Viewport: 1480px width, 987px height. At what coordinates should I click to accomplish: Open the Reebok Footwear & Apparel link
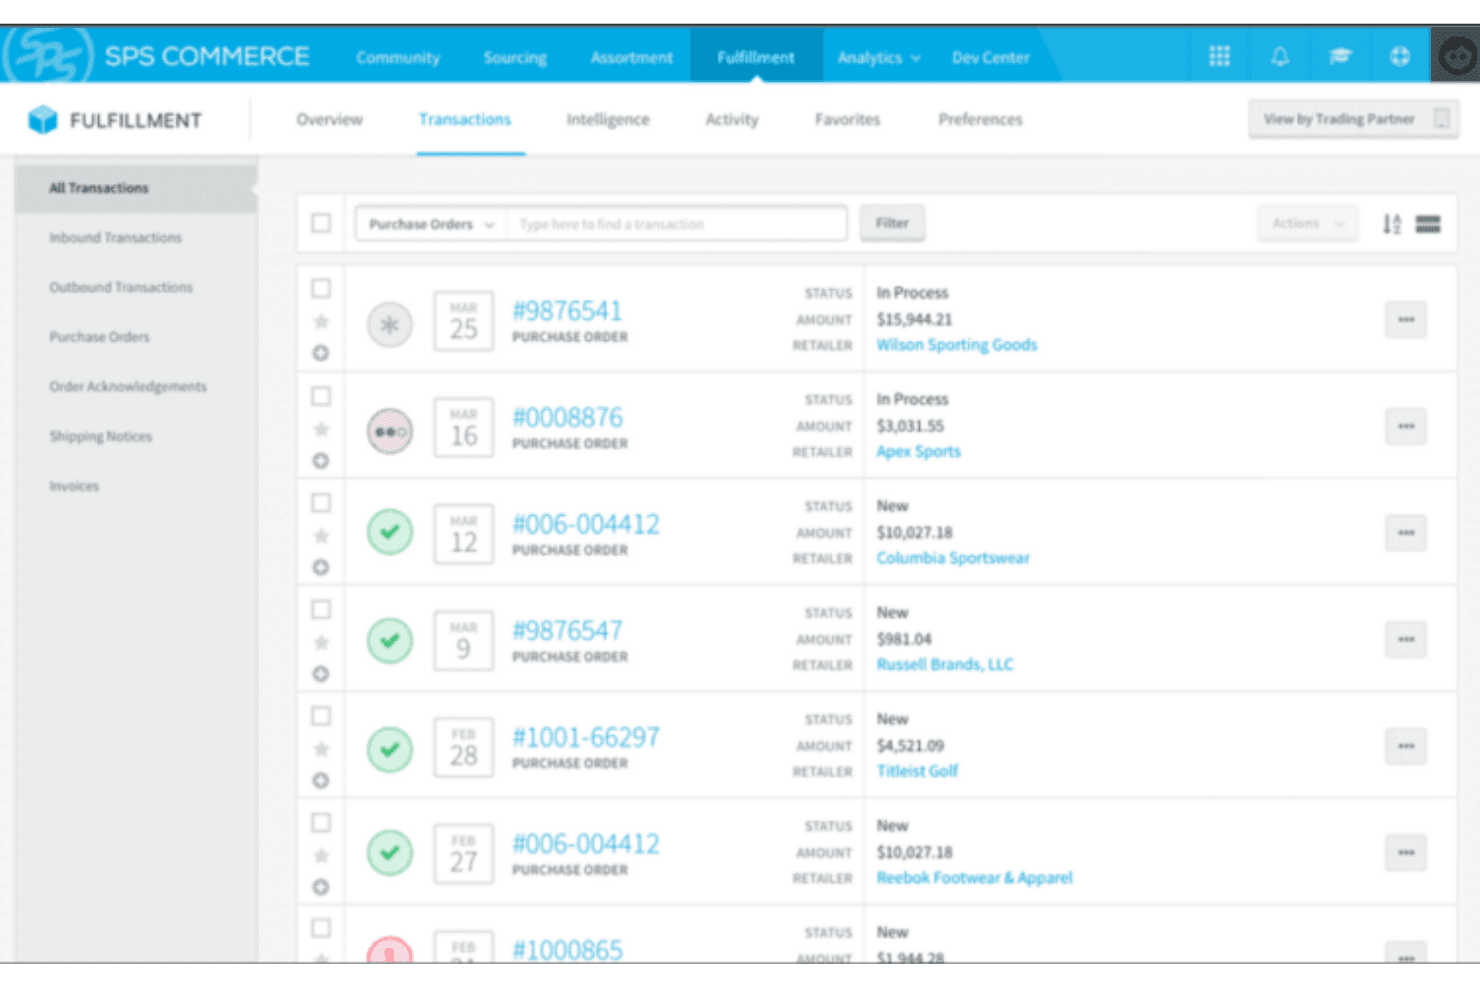(974, 878)
